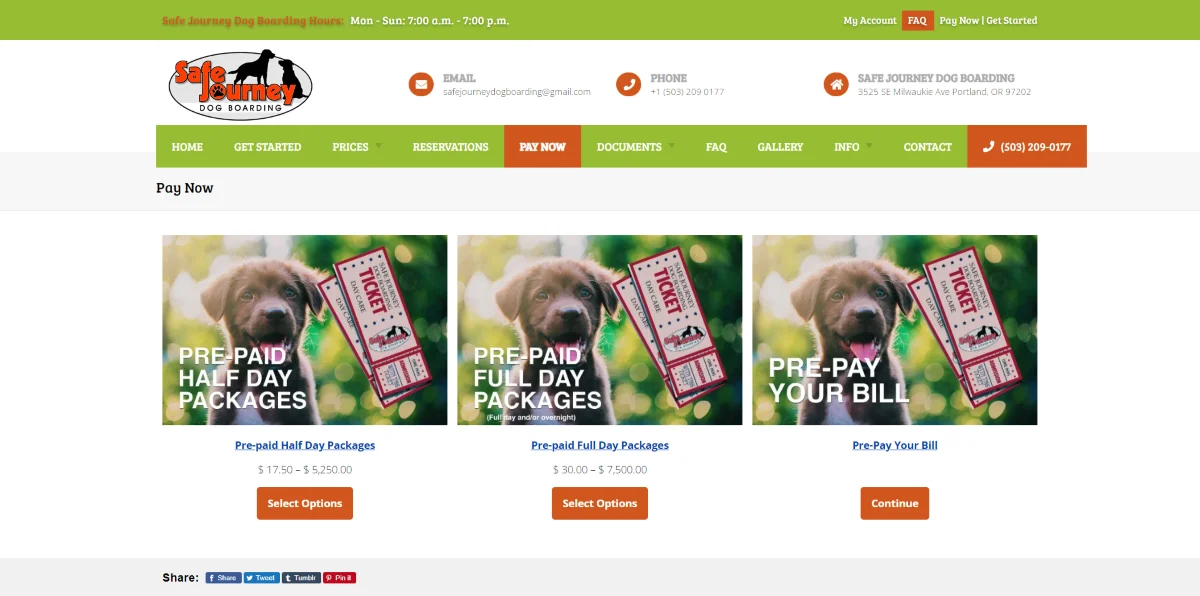Go to Get Started in navigation bar

(x=267, y=146)
